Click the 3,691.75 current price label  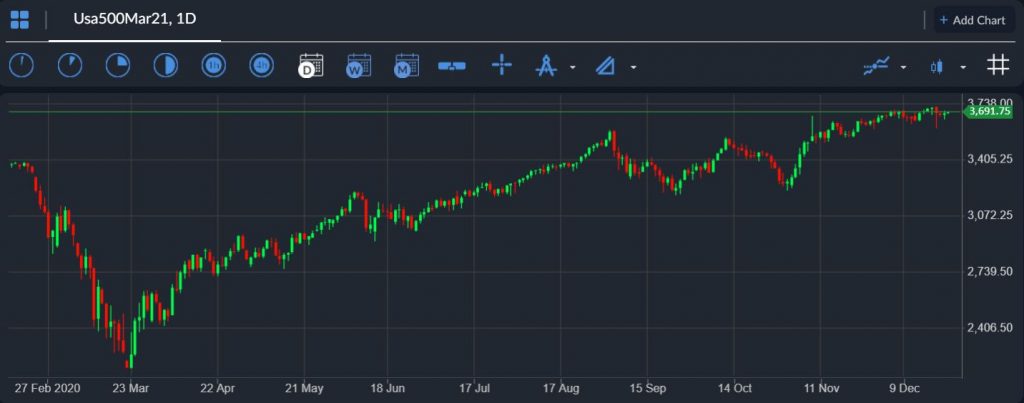pyautogui.click(x=988, y=112)
